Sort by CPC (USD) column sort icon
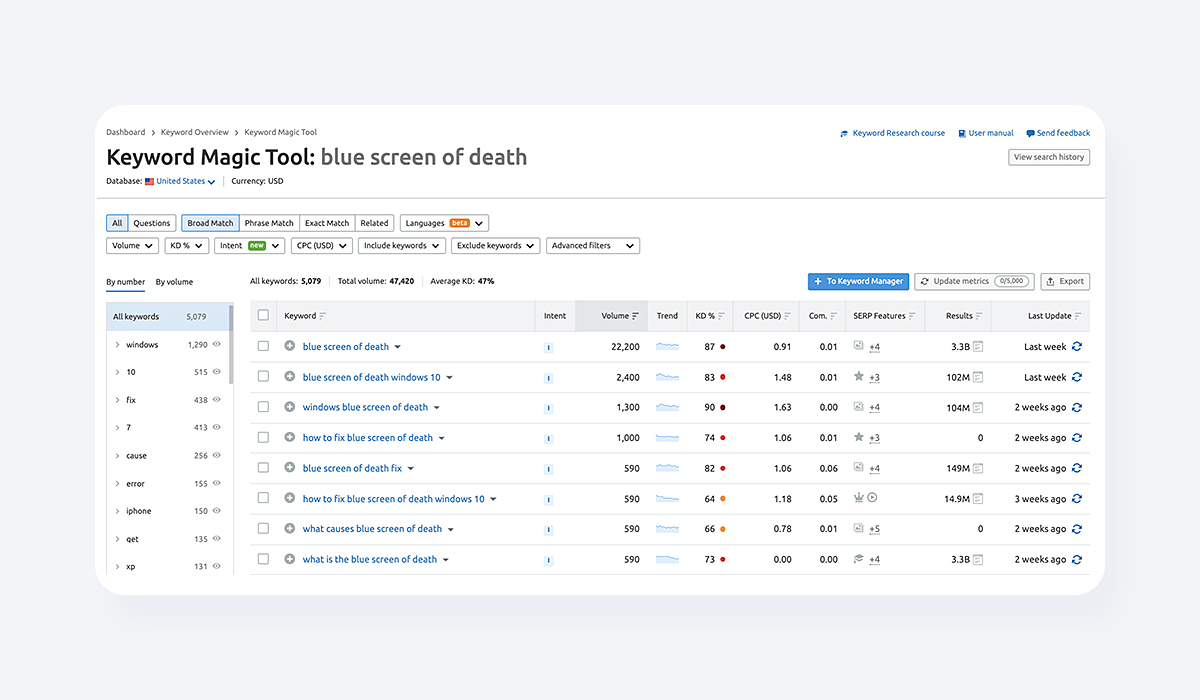 [788, 316]
